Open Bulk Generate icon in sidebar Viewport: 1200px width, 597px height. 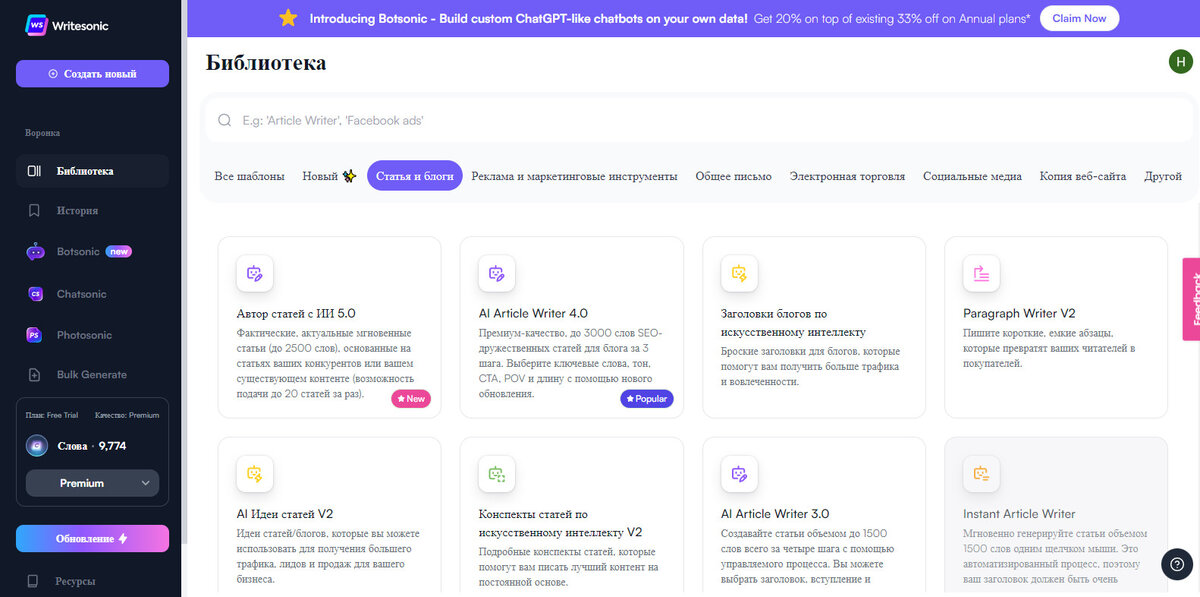[34, 375]
